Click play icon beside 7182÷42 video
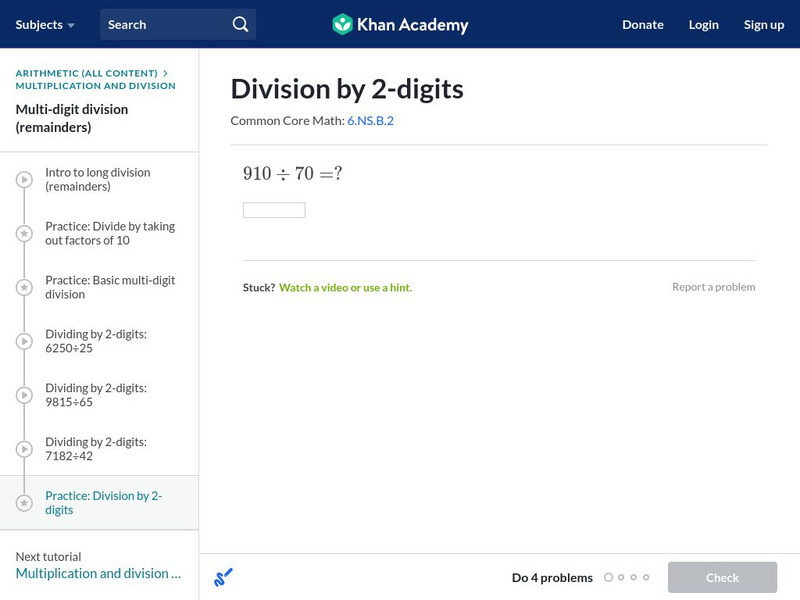Screen dimensions: 800x600 [x=24, y=449]
